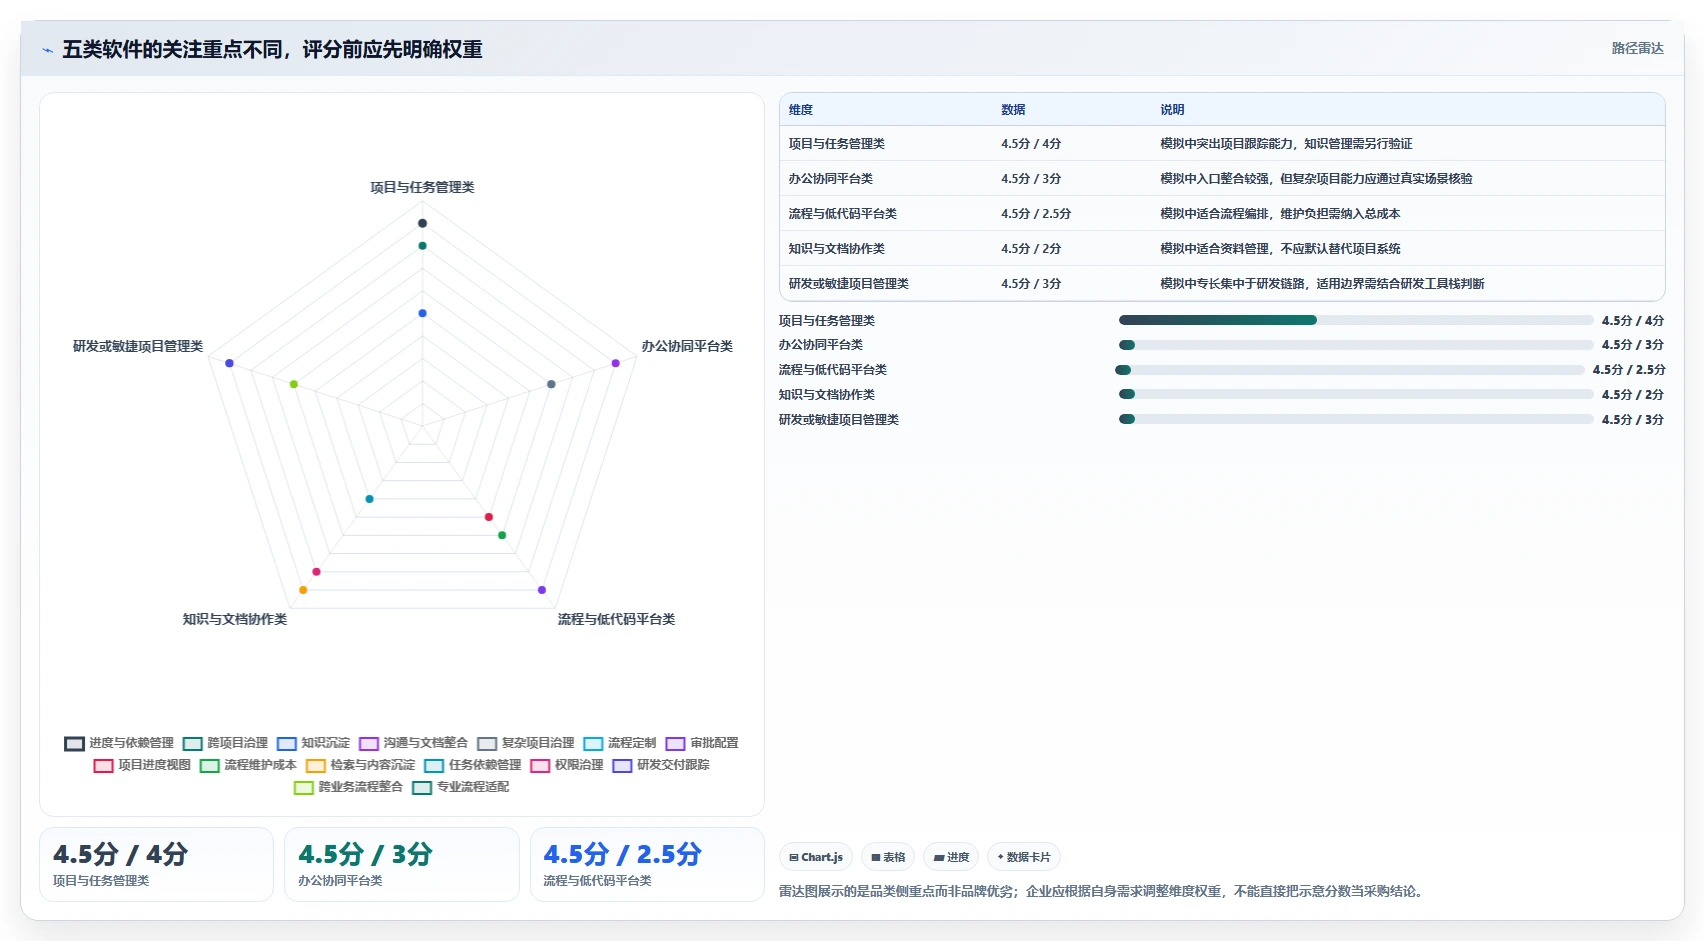Toggle the 沟通与文档整合 legend item

pos(413,743)
